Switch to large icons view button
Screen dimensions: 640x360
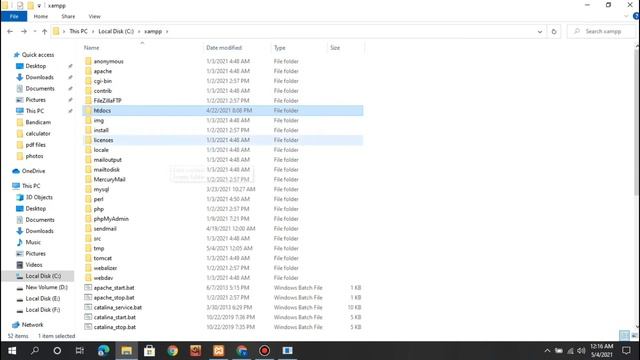[x=634, y=336]
